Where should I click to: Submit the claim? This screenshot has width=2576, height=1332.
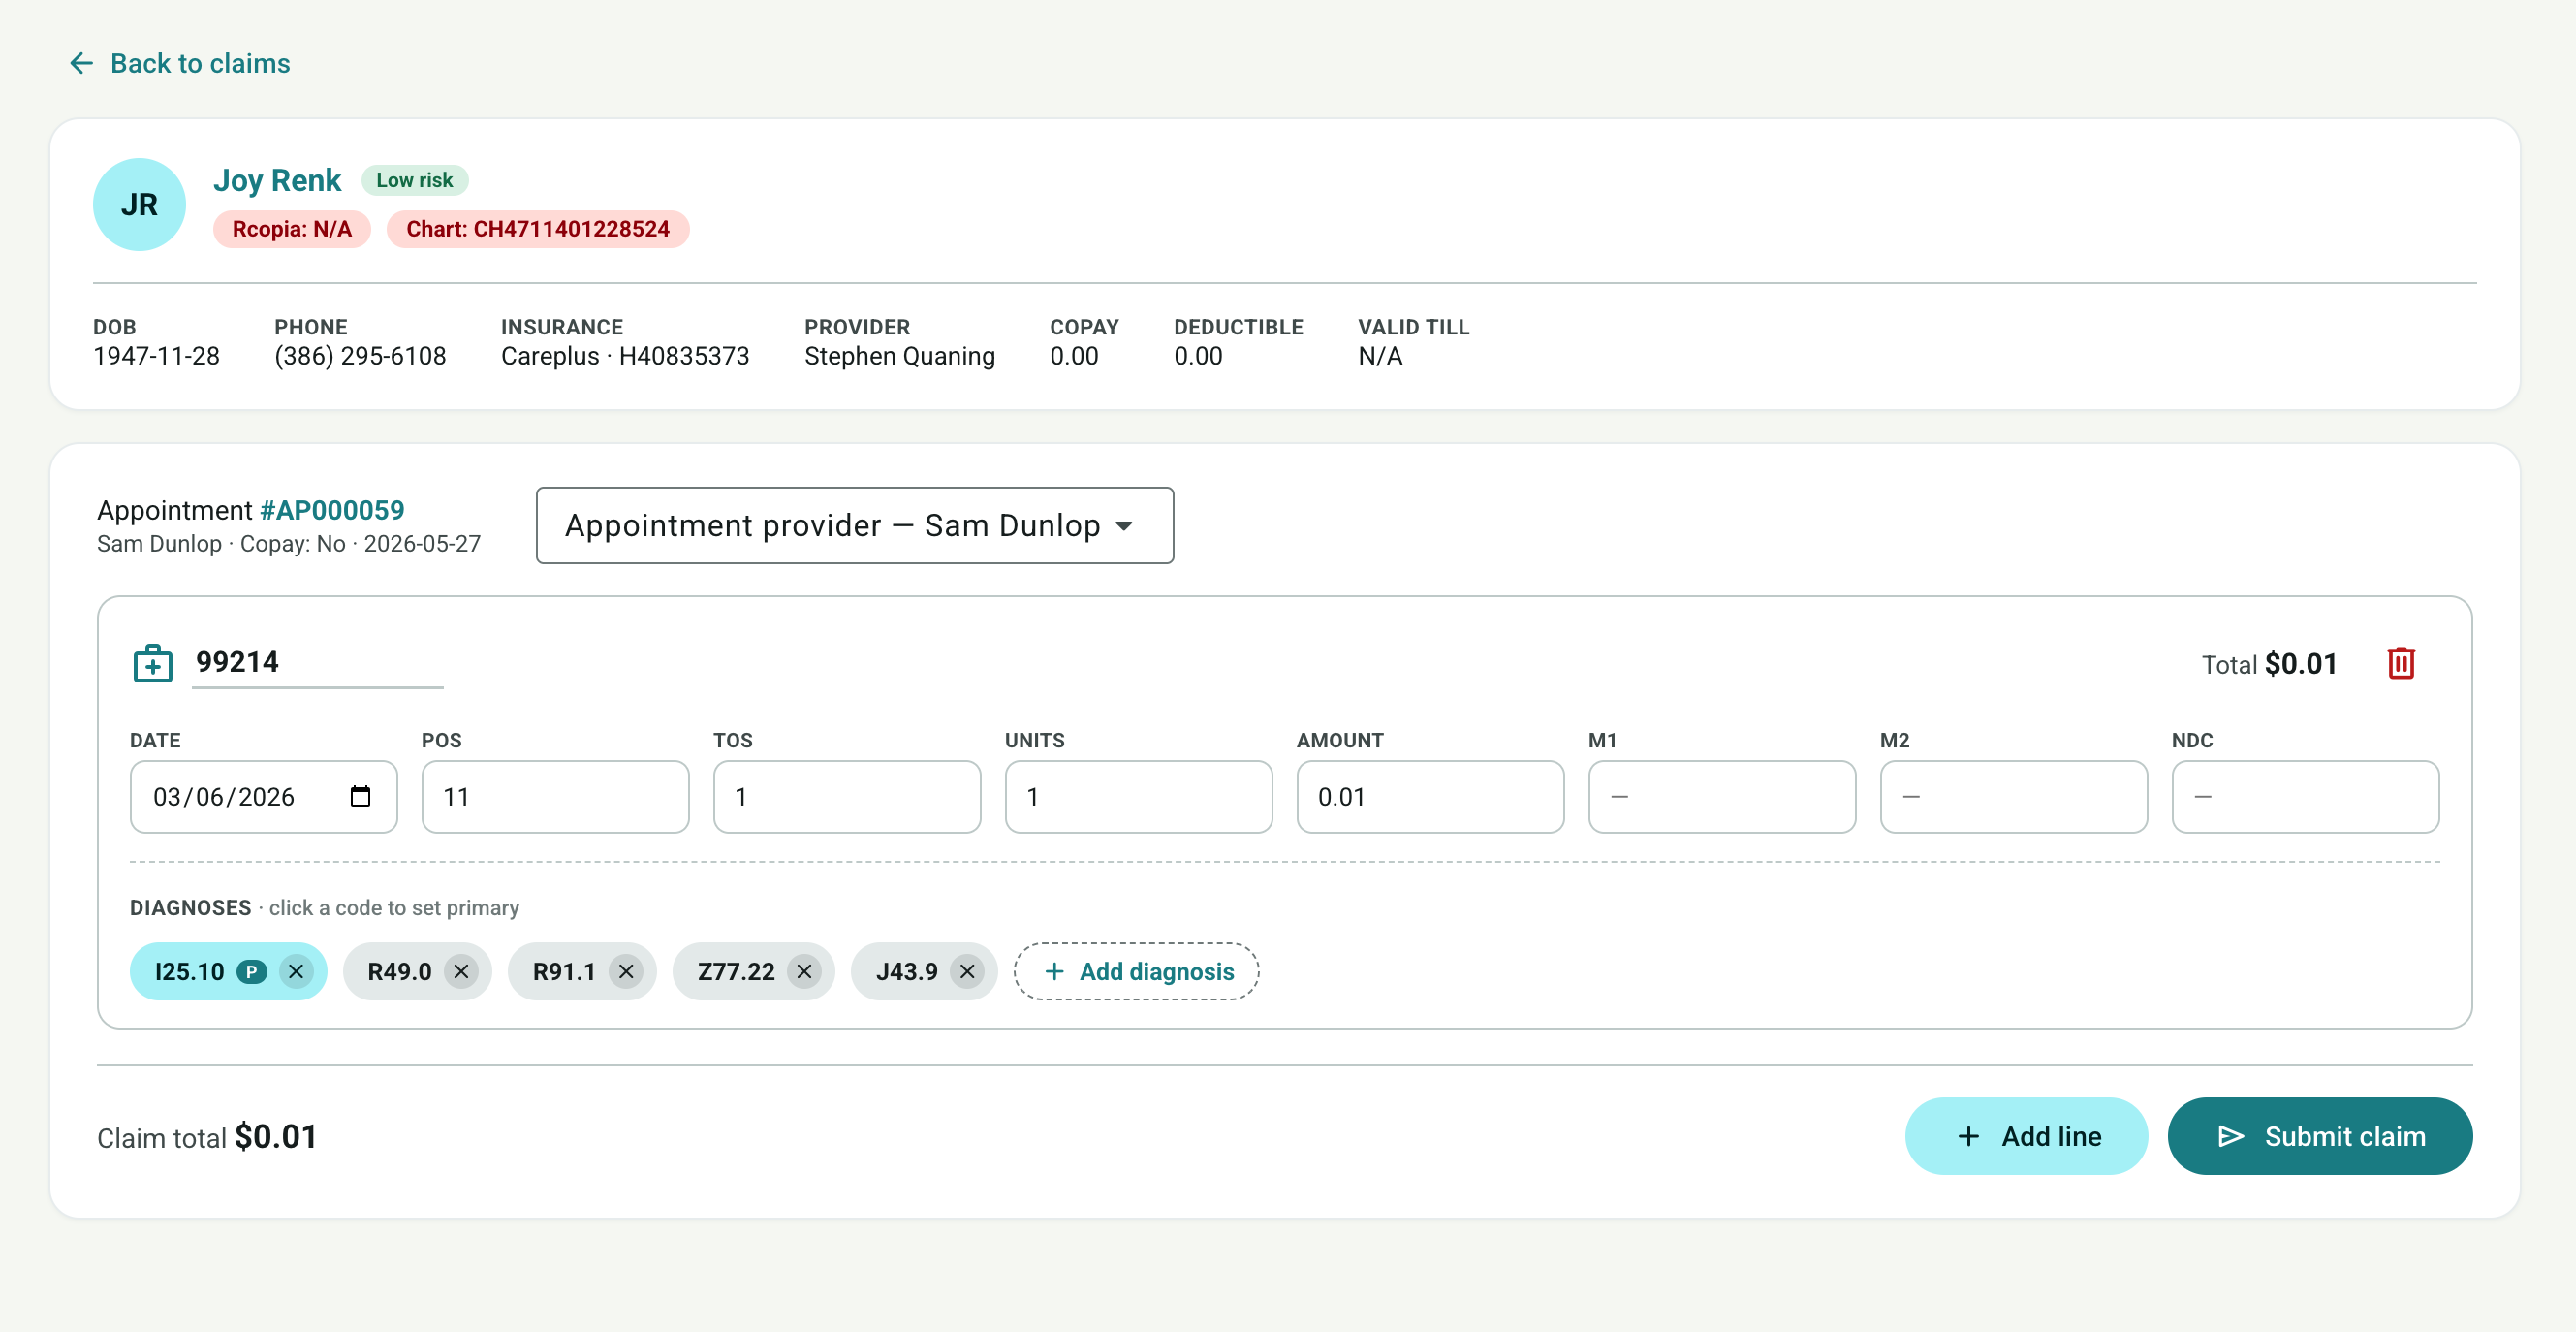click(2320, 1136)
